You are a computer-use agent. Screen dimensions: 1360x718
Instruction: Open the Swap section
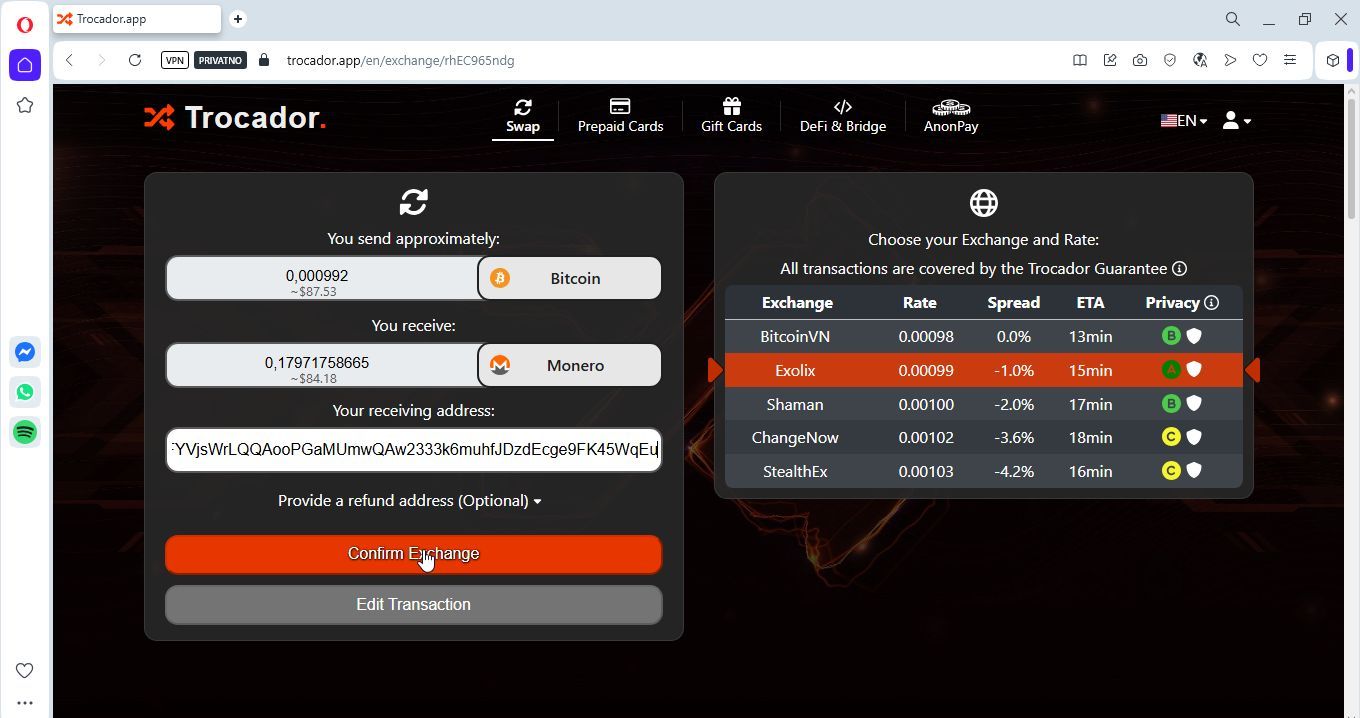click(523, 117)
